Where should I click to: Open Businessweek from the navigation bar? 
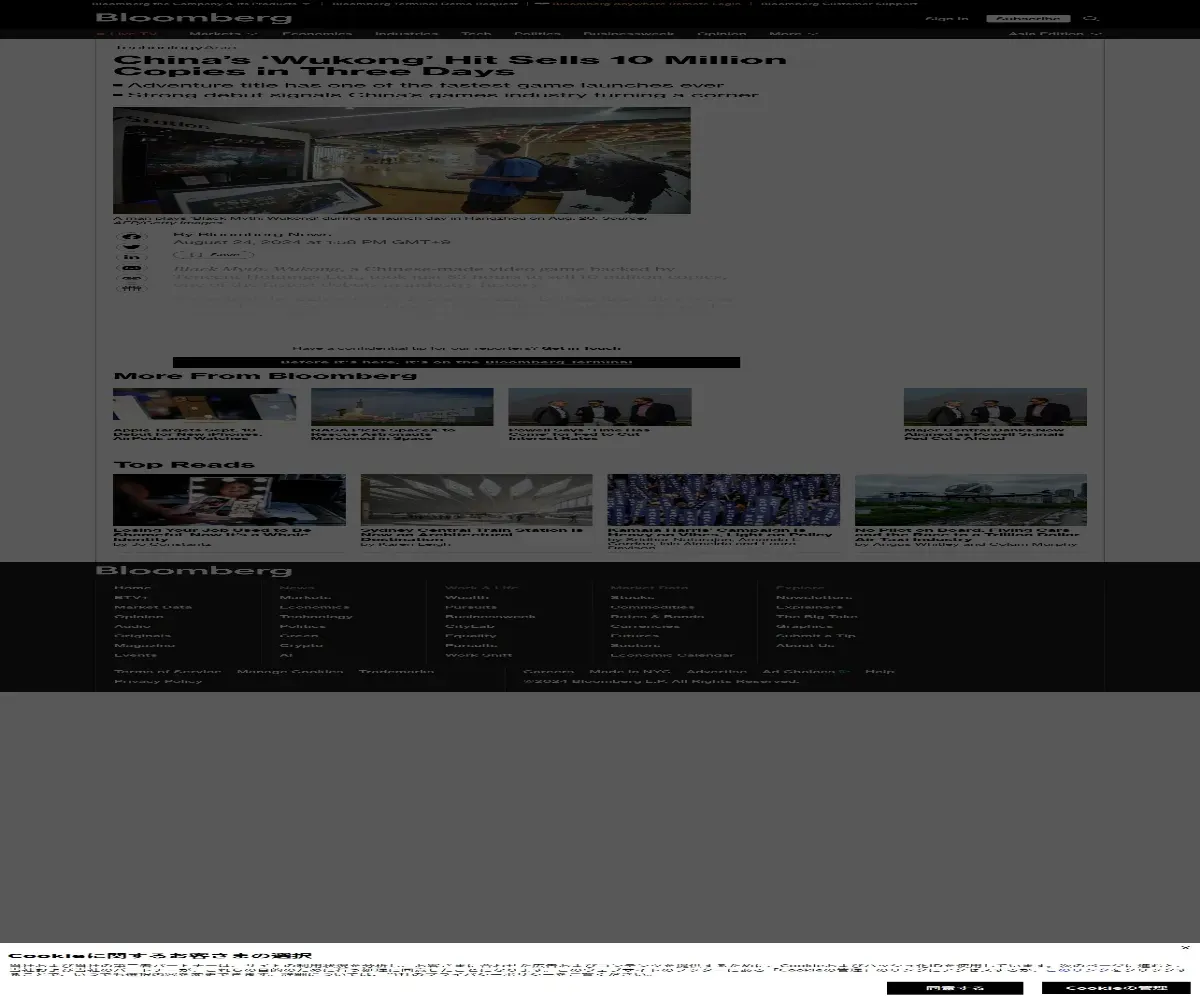pyautogui.click(x=629, y=34)
